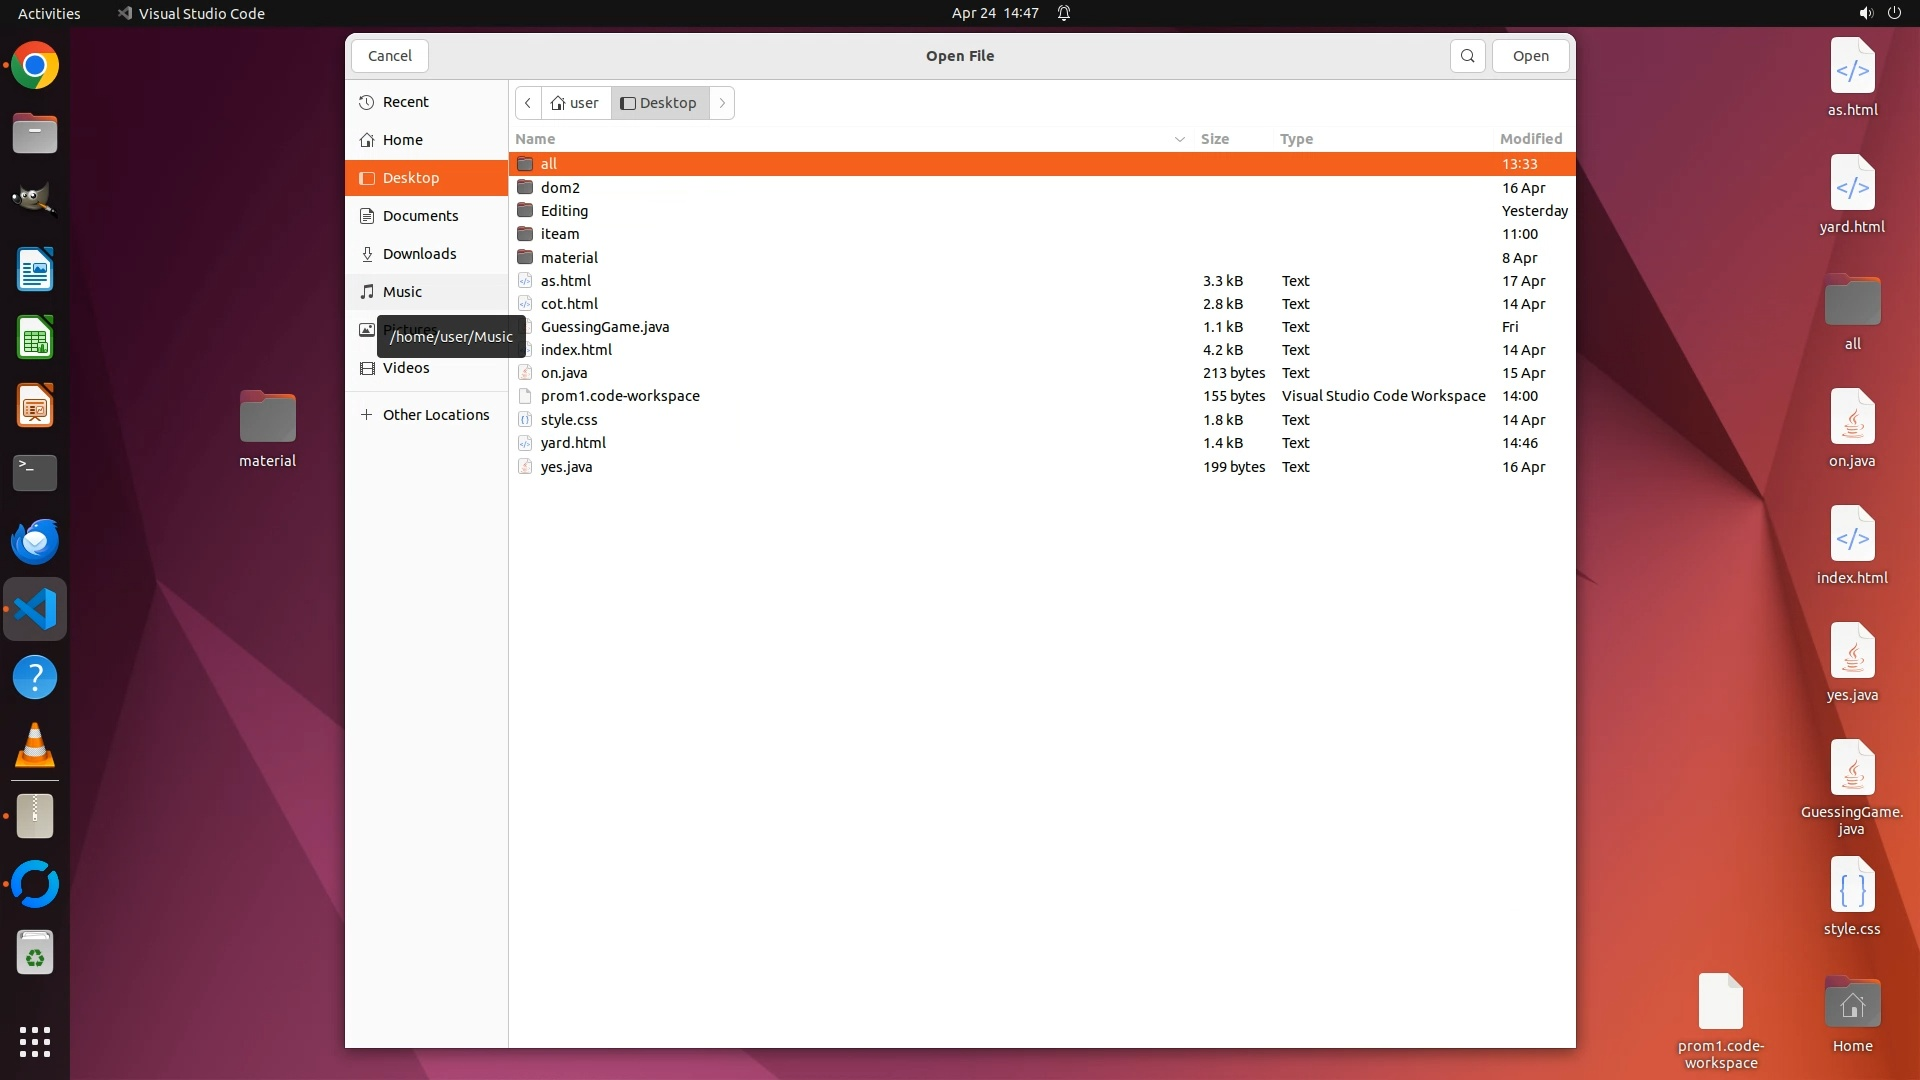Select the prom1.code-workspace file
This screenshot has height=1080, width=1920.
coord(619,396)
